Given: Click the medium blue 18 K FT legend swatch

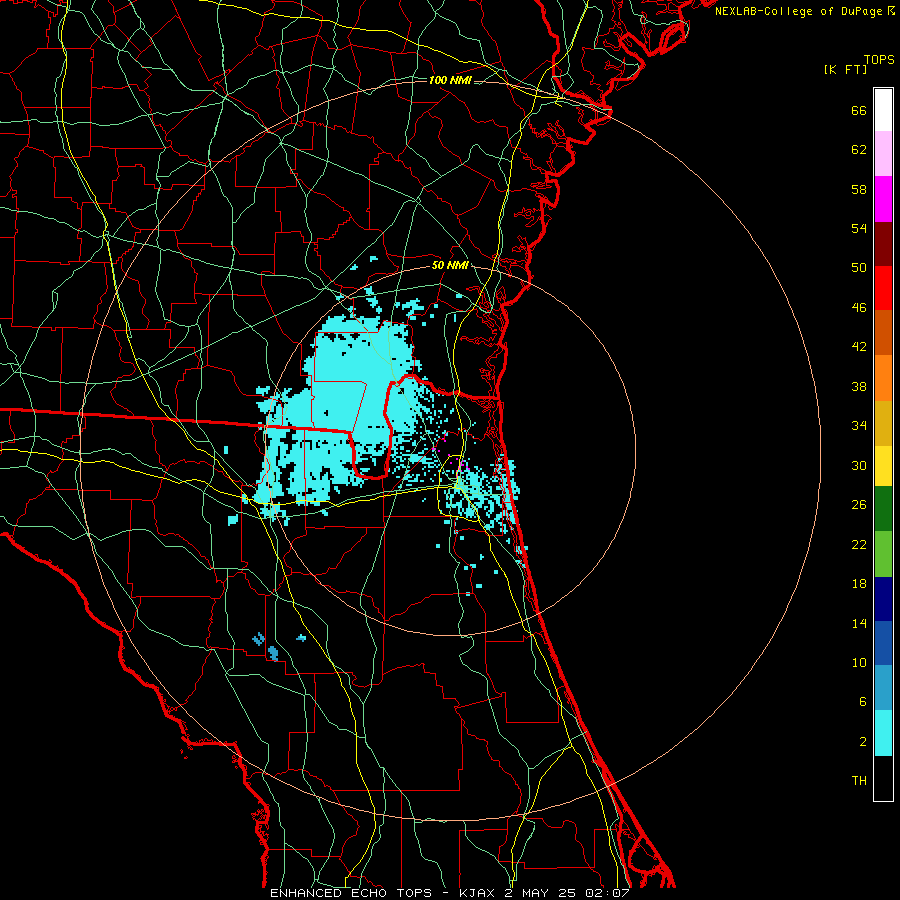Looking at the screenshot, I should (x=883, y=643).
